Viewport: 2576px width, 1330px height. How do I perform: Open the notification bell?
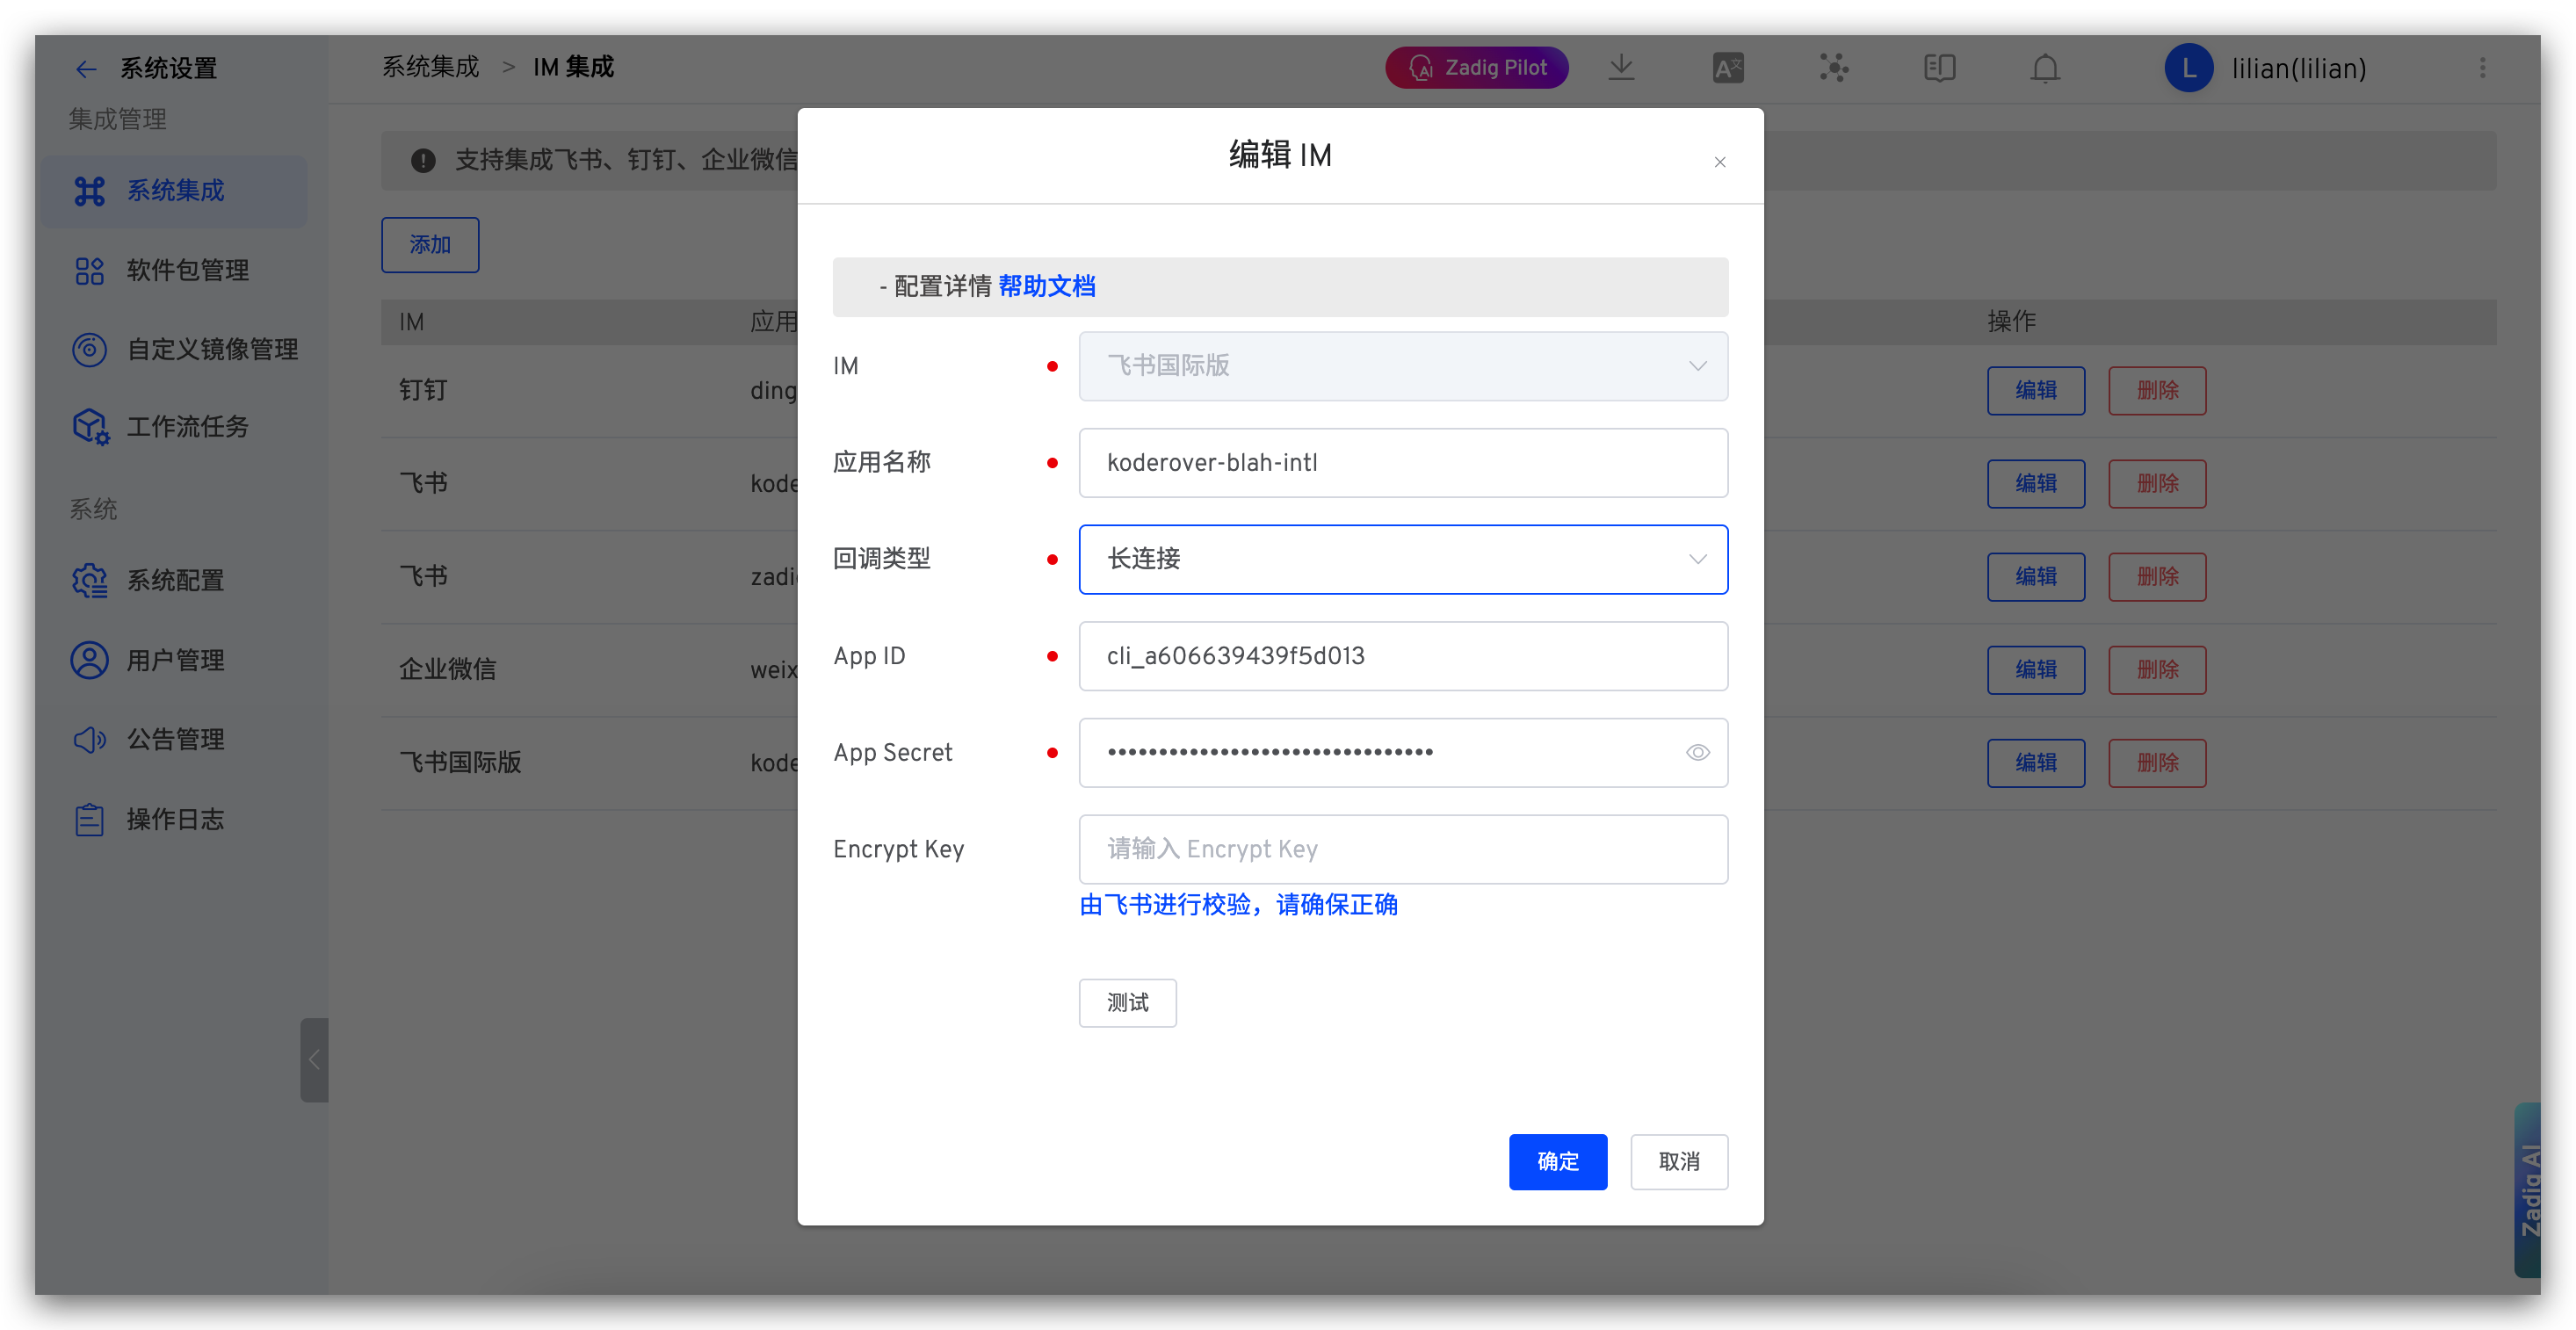(2045, 68)
